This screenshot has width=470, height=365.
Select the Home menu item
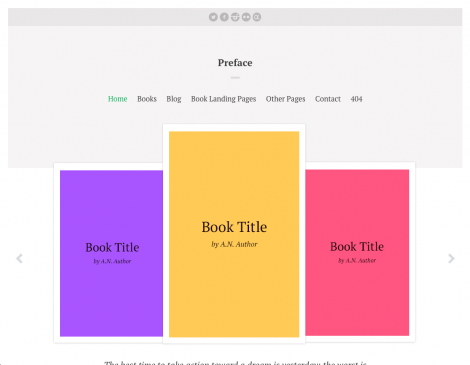click(x=118, y=99)
